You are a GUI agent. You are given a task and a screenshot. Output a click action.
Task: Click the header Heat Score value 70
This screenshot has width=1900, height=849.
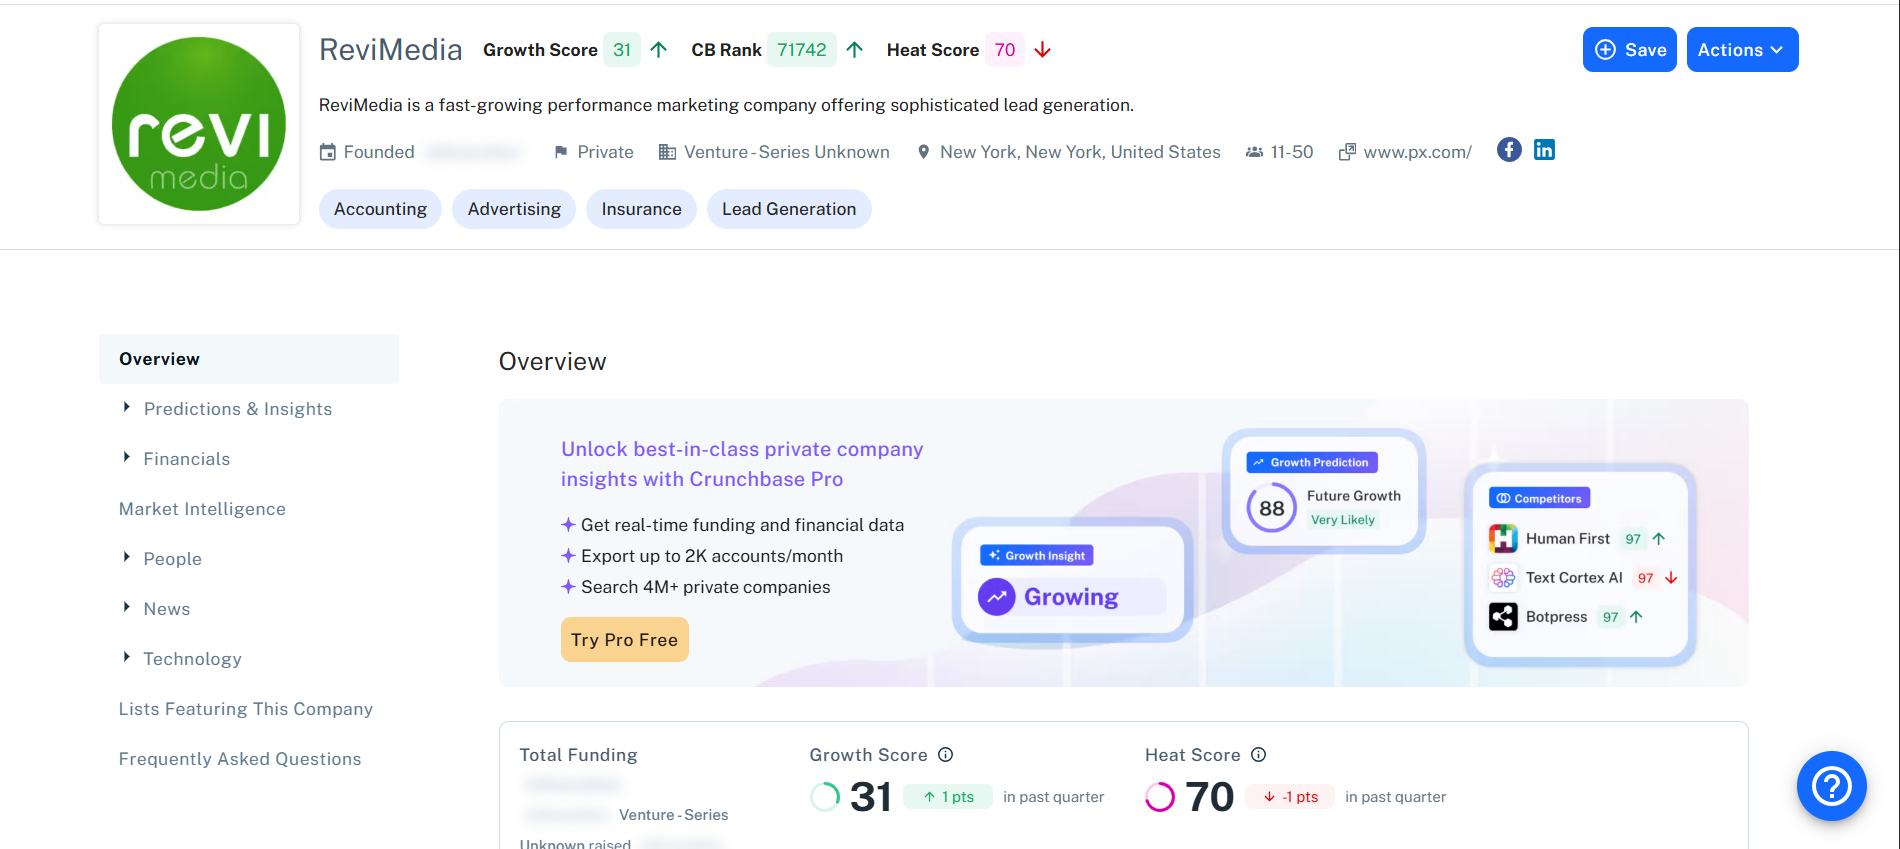click(1005, 50)
